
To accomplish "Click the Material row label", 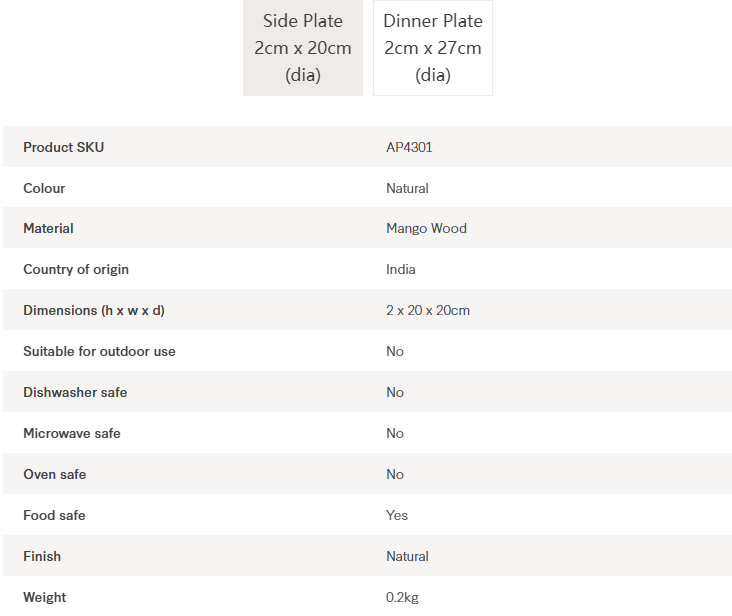I will click(48, 228).
